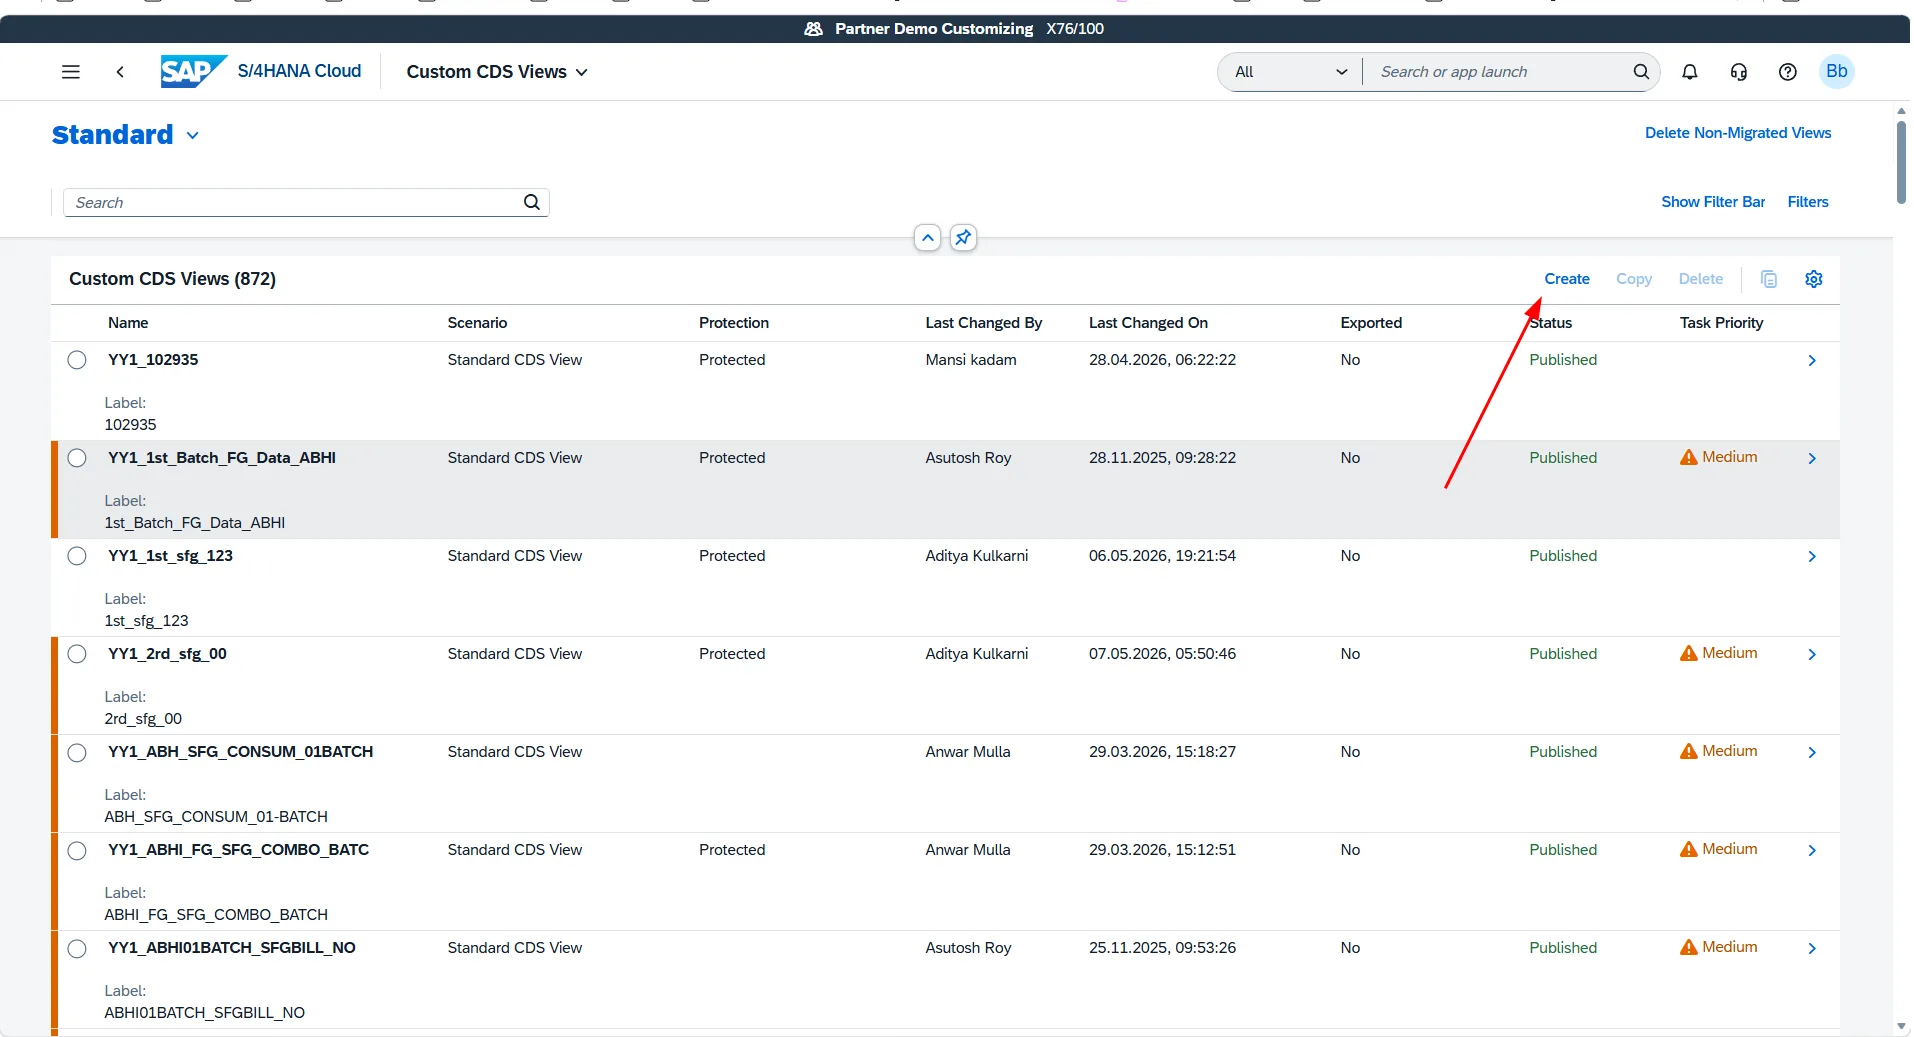The height and width of the screenshot is (1037, 1914).
Task: Open row arrow for YY1_ABH_SFG_CONSUM_01BATCH
Action: (x=1812, y=753)
